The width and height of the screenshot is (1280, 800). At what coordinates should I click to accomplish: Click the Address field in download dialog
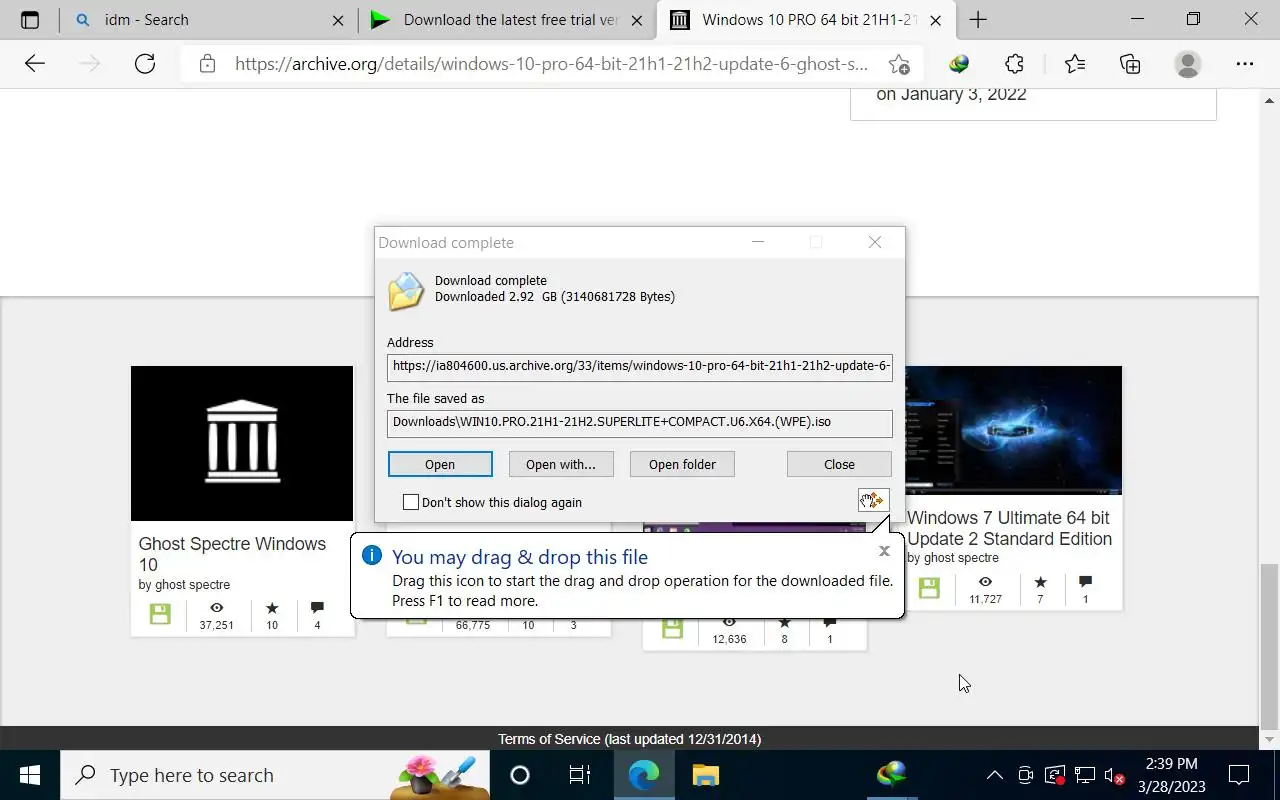[640, 367]
